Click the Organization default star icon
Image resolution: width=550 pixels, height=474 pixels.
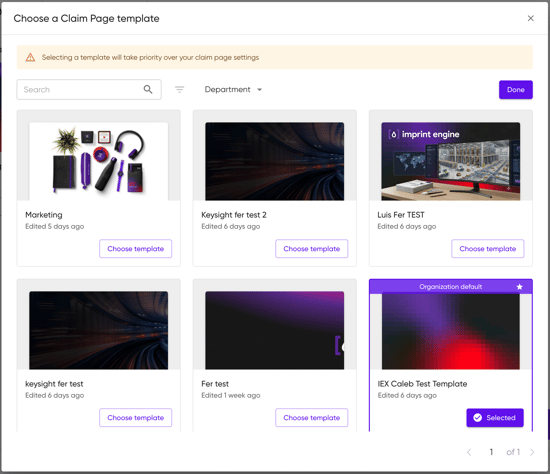519,287
